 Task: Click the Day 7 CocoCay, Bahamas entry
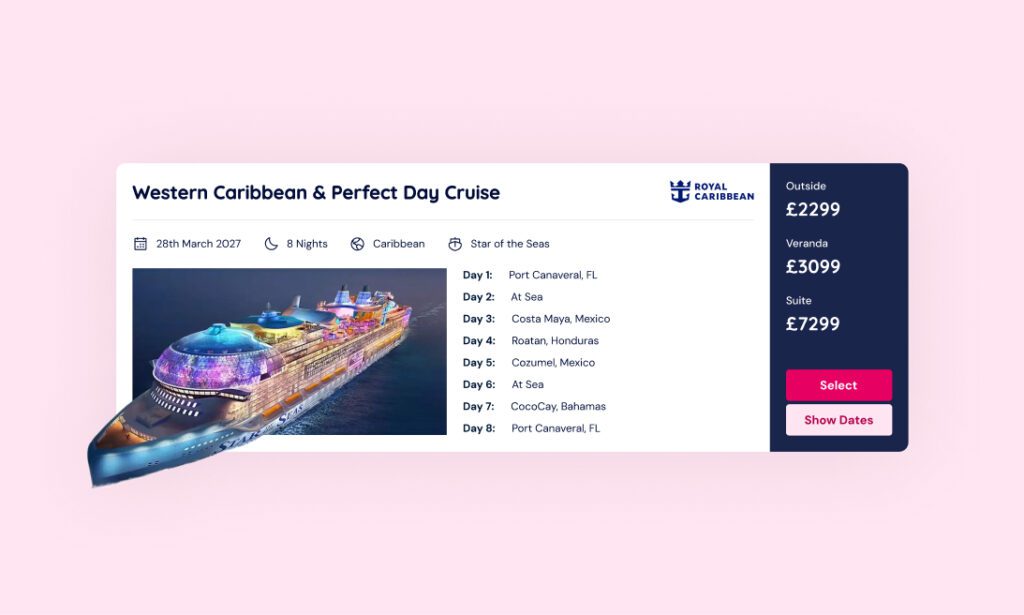534,406
